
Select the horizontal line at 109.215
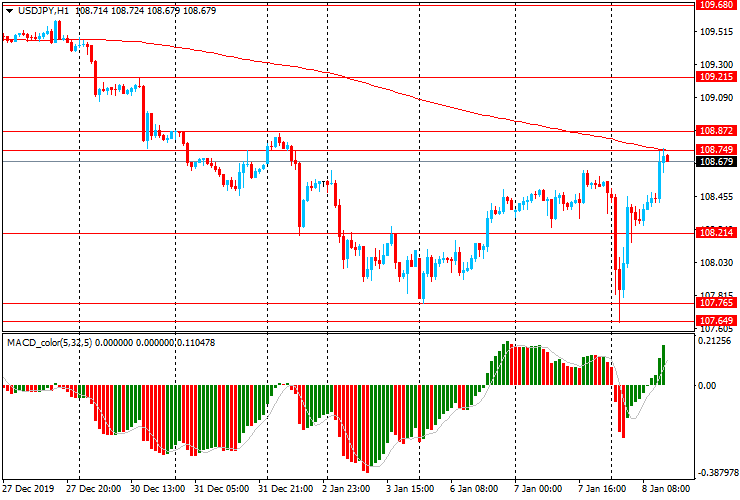click(349, 77)
